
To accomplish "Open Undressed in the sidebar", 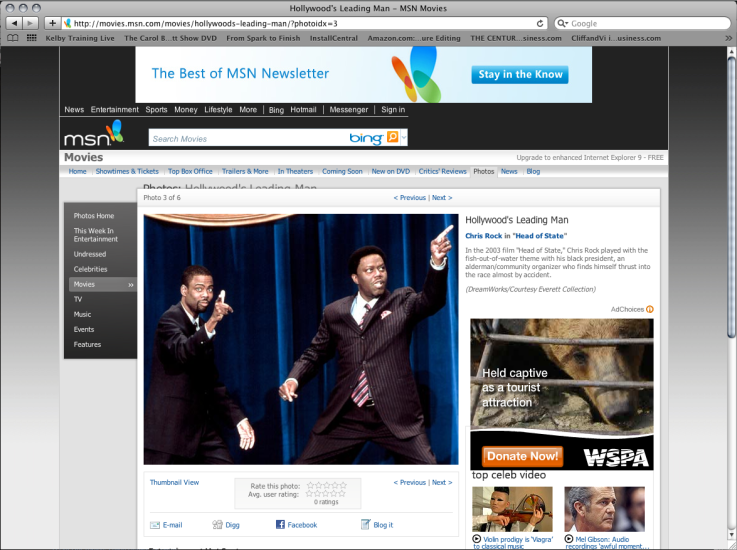I will point(90,254).
